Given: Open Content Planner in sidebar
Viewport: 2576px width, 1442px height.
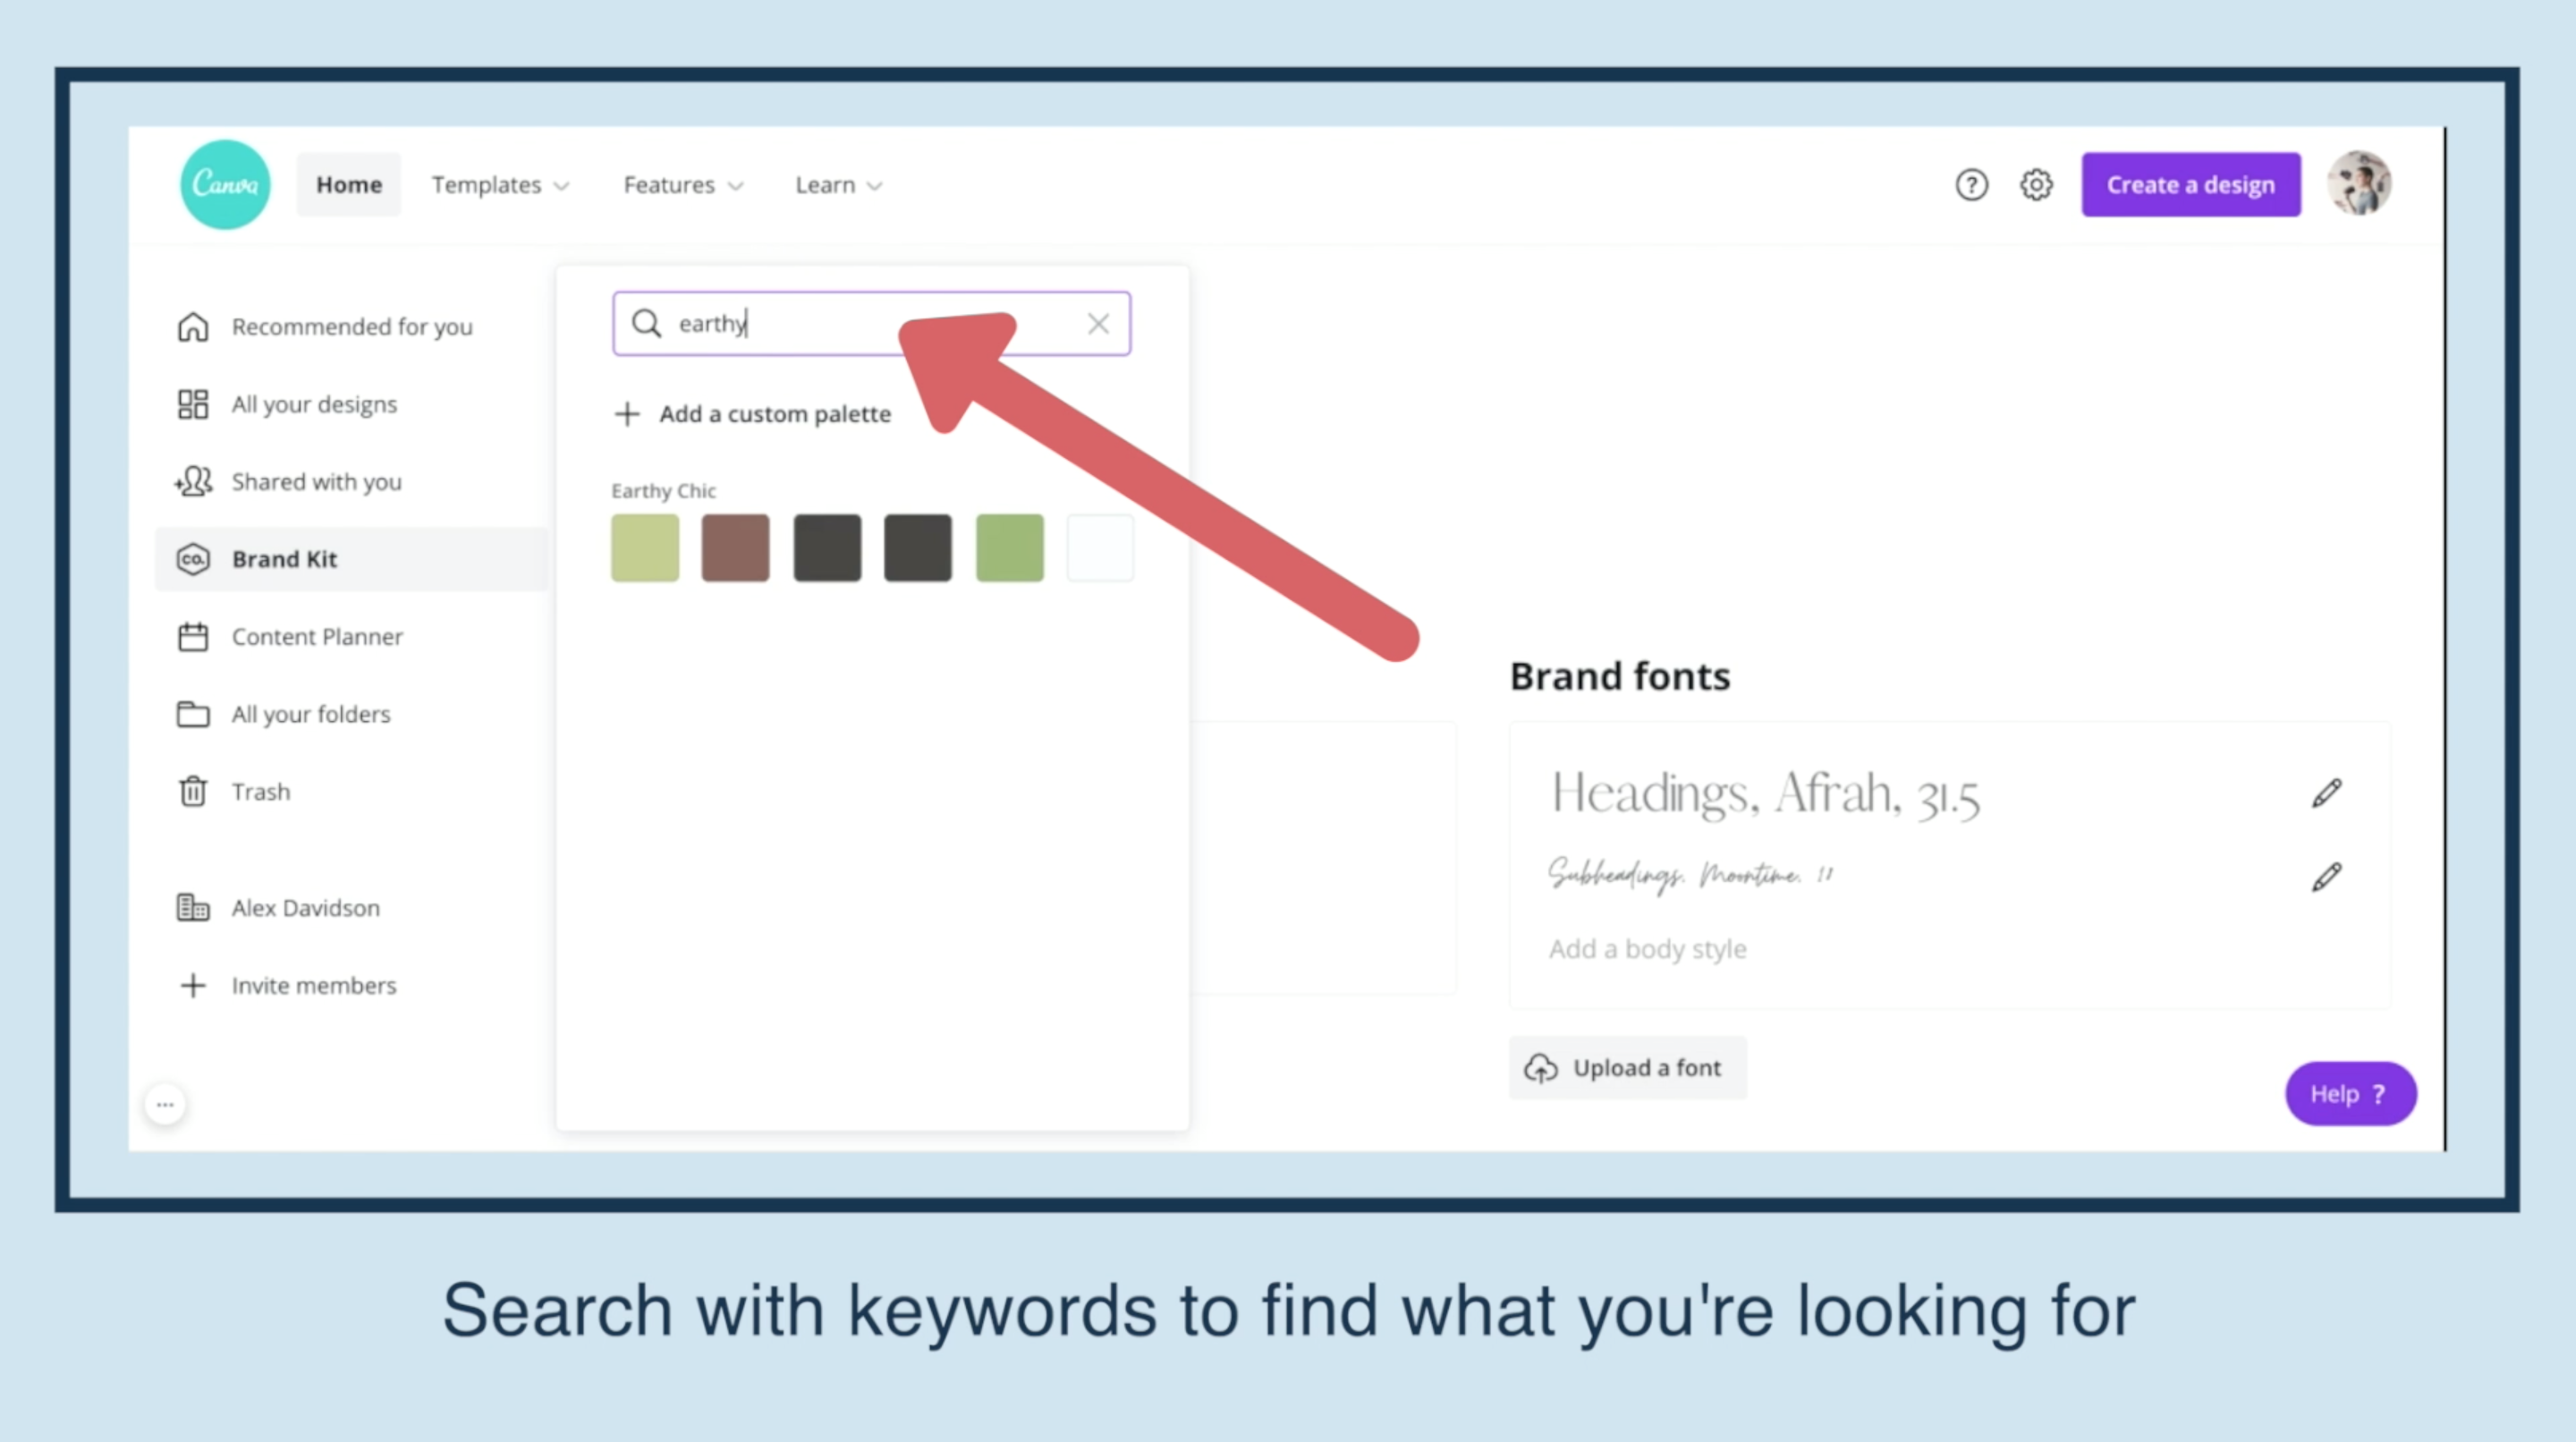Looking at the screenshot, I should 316,637.
